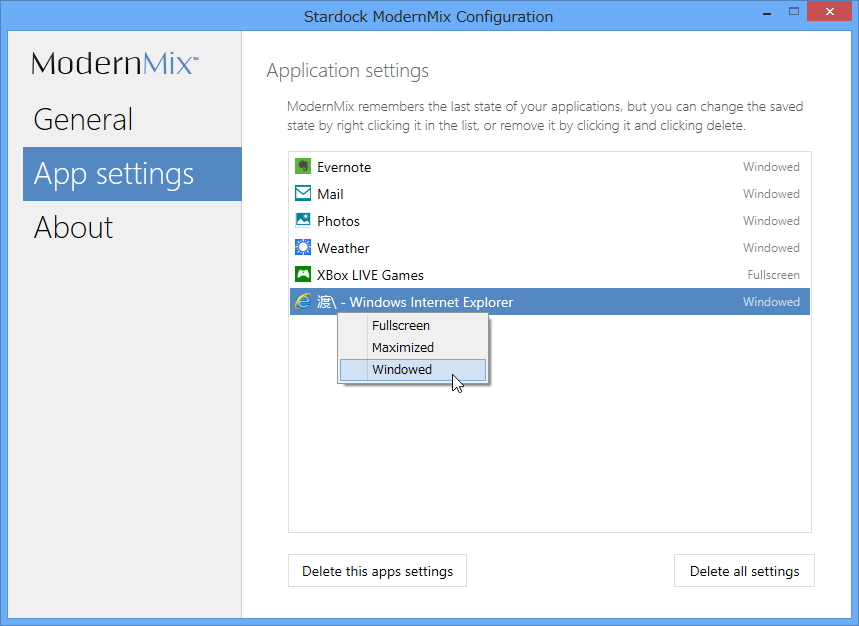Maximize the ModernMix Configuration window
Viewport: 859px width, 626px height.
[794, 12]
